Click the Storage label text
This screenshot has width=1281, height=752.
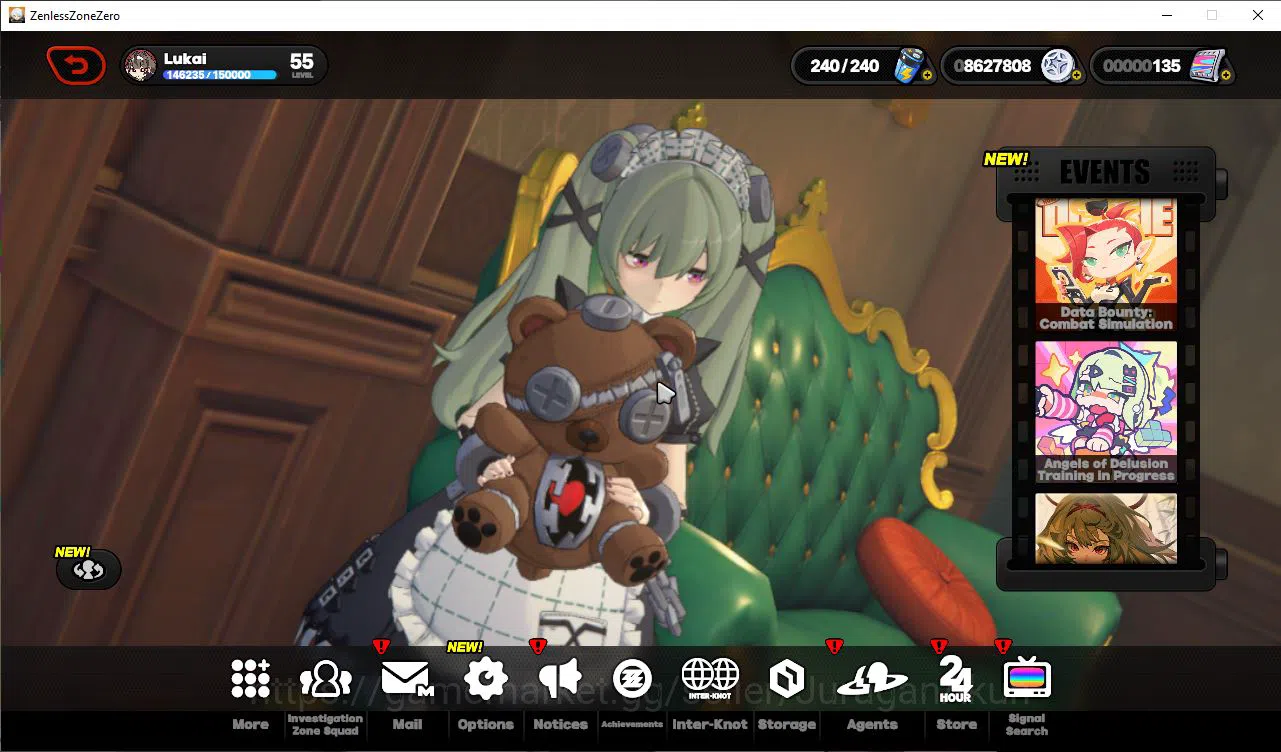coord(787,725)
